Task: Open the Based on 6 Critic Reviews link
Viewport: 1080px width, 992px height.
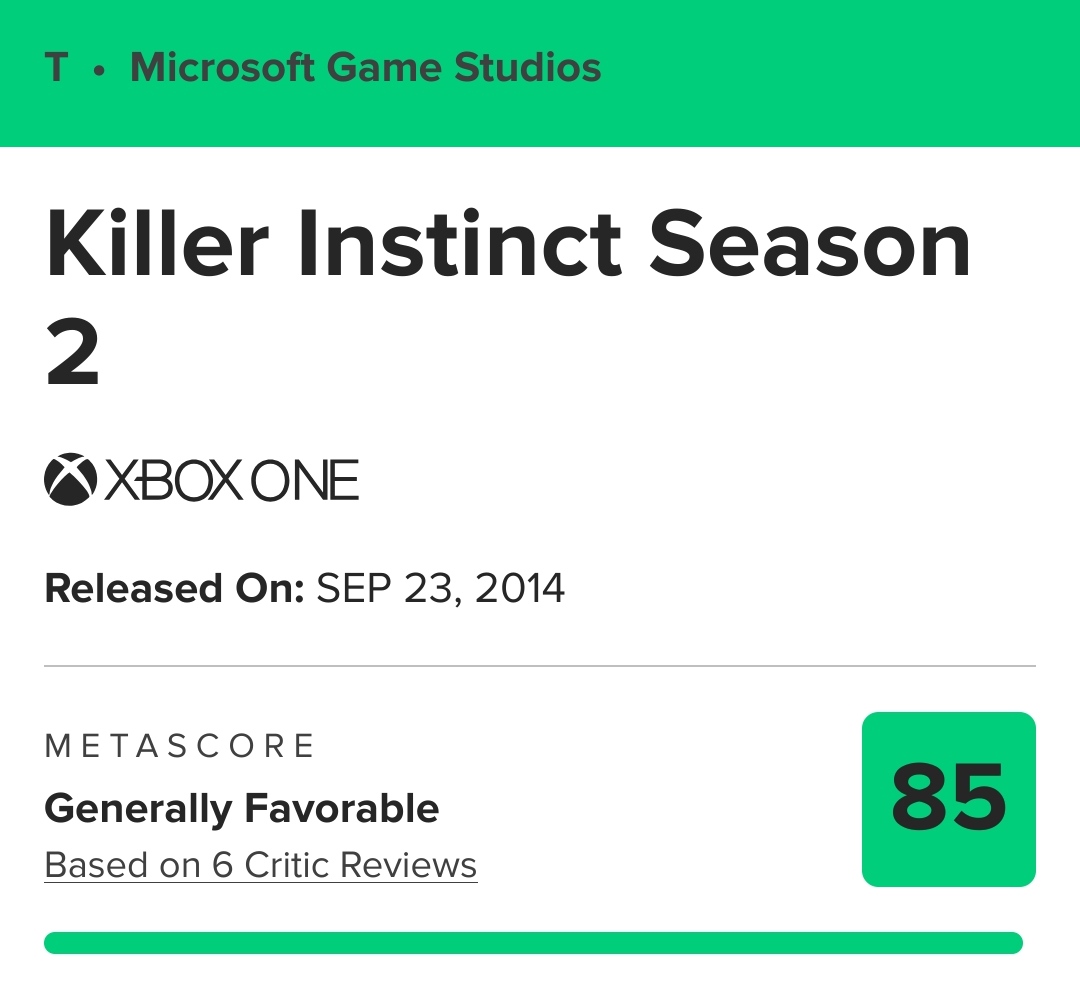Action: coord(261,865)
